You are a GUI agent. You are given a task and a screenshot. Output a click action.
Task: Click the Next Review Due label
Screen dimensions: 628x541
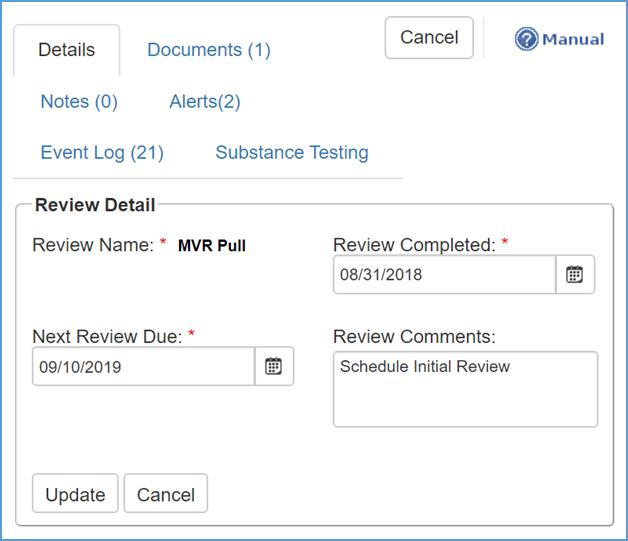[106, 337]
